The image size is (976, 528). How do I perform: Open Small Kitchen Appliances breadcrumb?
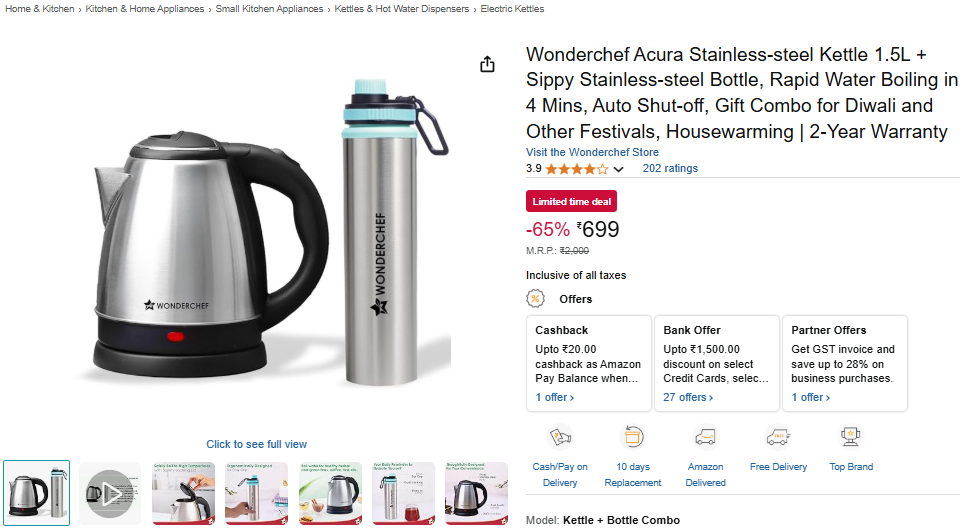[x=269, y=9]
